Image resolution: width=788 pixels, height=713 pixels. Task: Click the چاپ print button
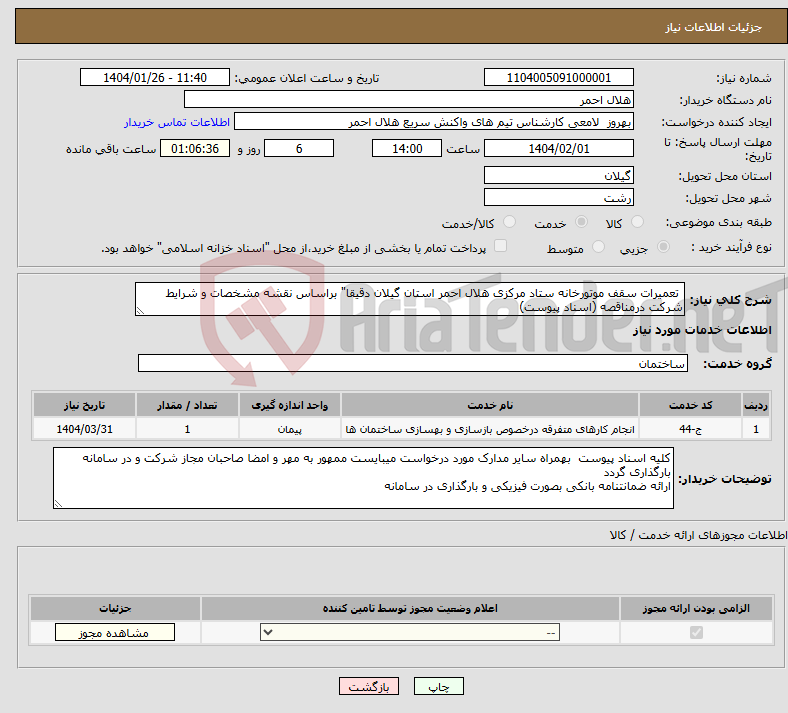(x=439, y=686)
